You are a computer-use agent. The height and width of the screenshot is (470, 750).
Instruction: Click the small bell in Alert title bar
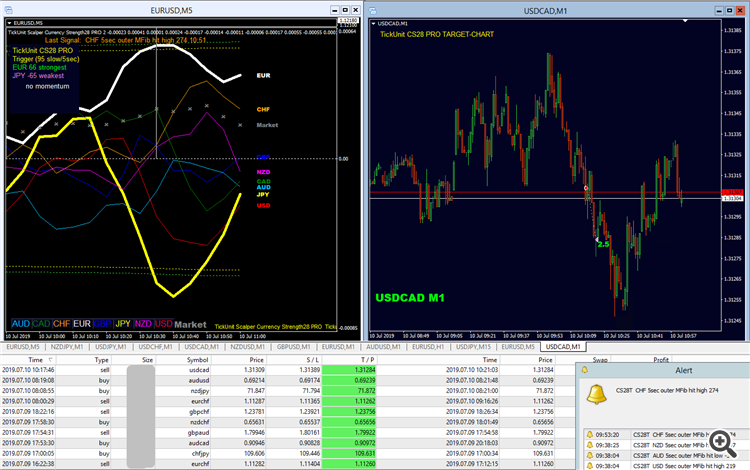[x=585, y=370]
